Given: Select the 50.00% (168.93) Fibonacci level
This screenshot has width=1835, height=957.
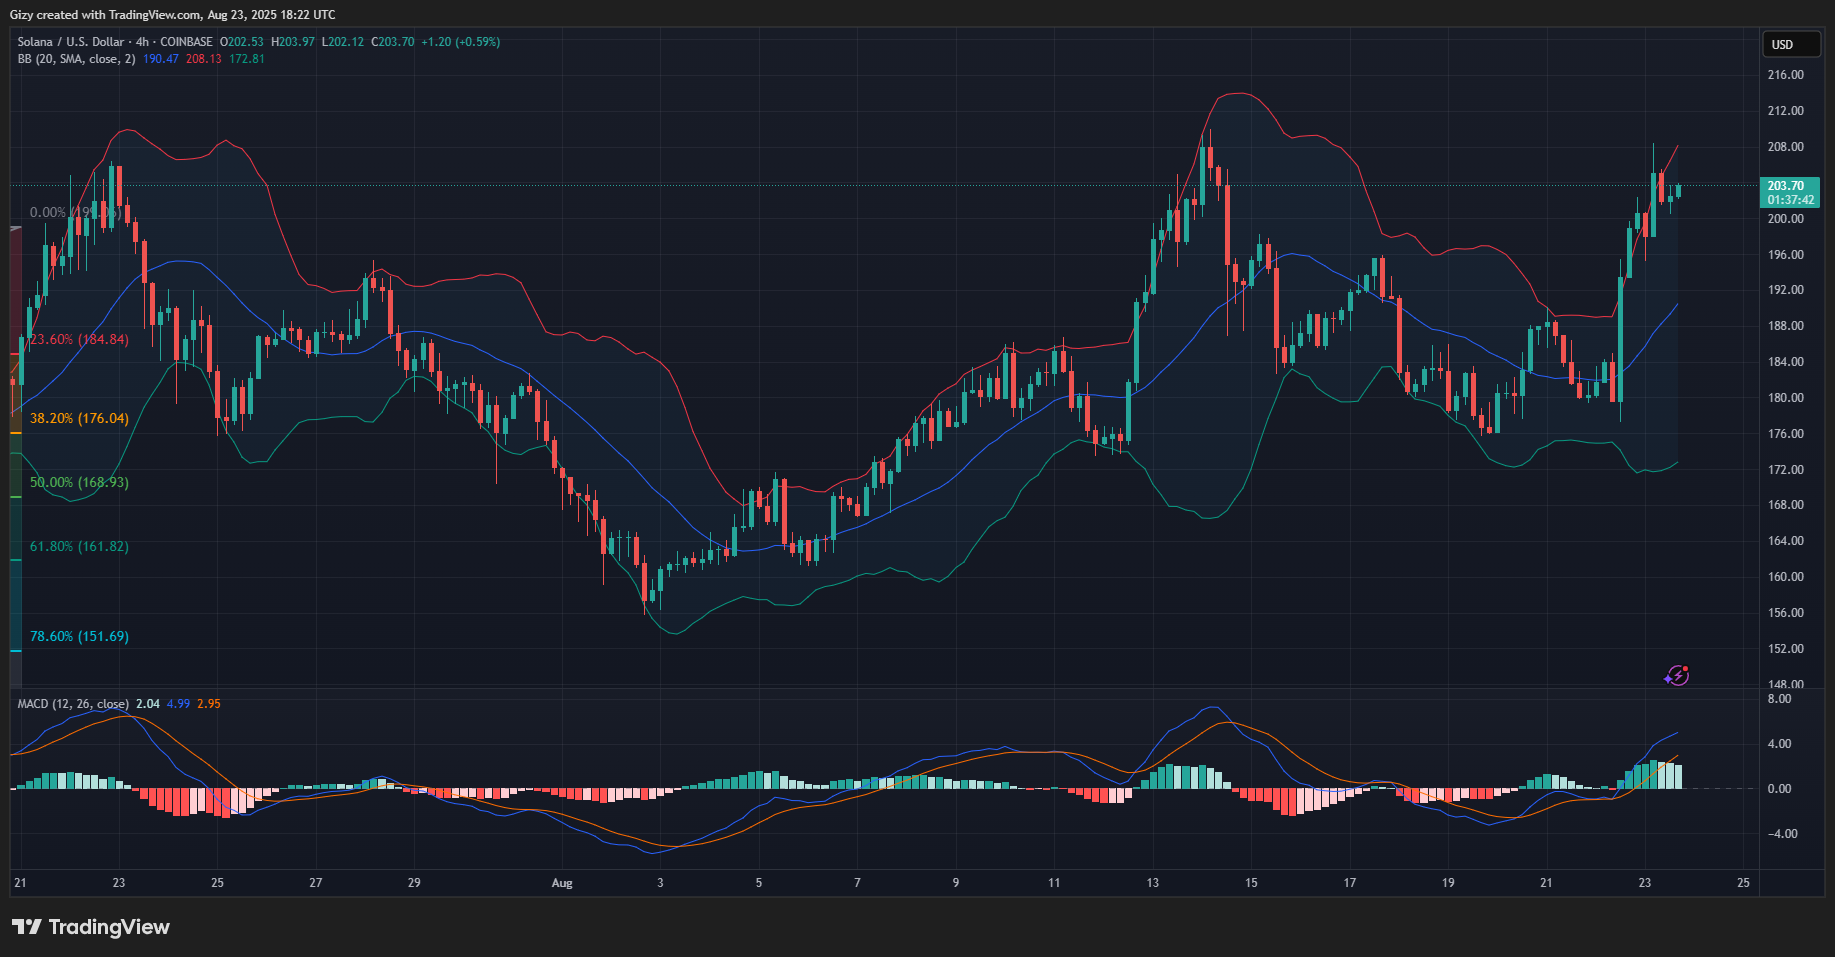Looking at the screenshot, I should (79, 482).
